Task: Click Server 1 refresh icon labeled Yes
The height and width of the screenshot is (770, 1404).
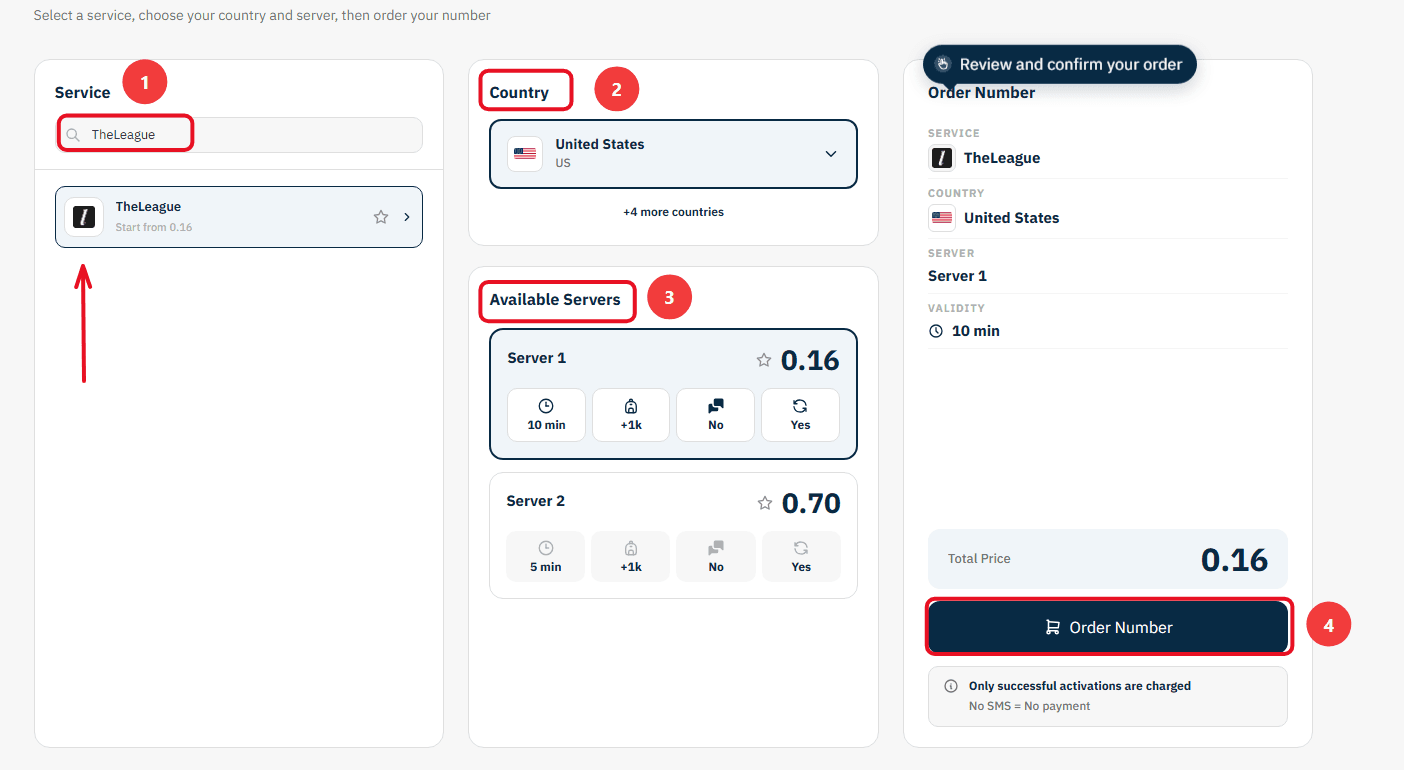Action: coord(800,406)
